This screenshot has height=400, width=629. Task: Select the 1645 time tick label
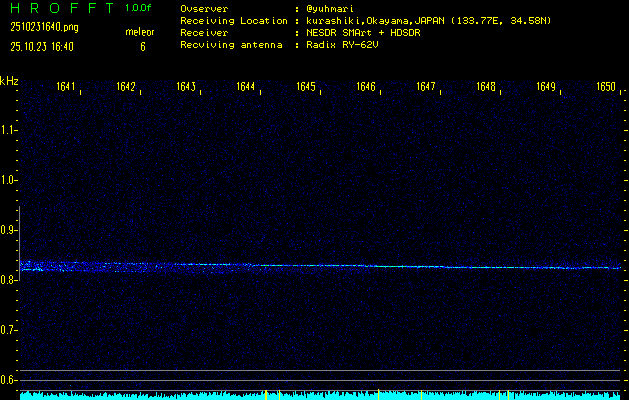[306, 87]
